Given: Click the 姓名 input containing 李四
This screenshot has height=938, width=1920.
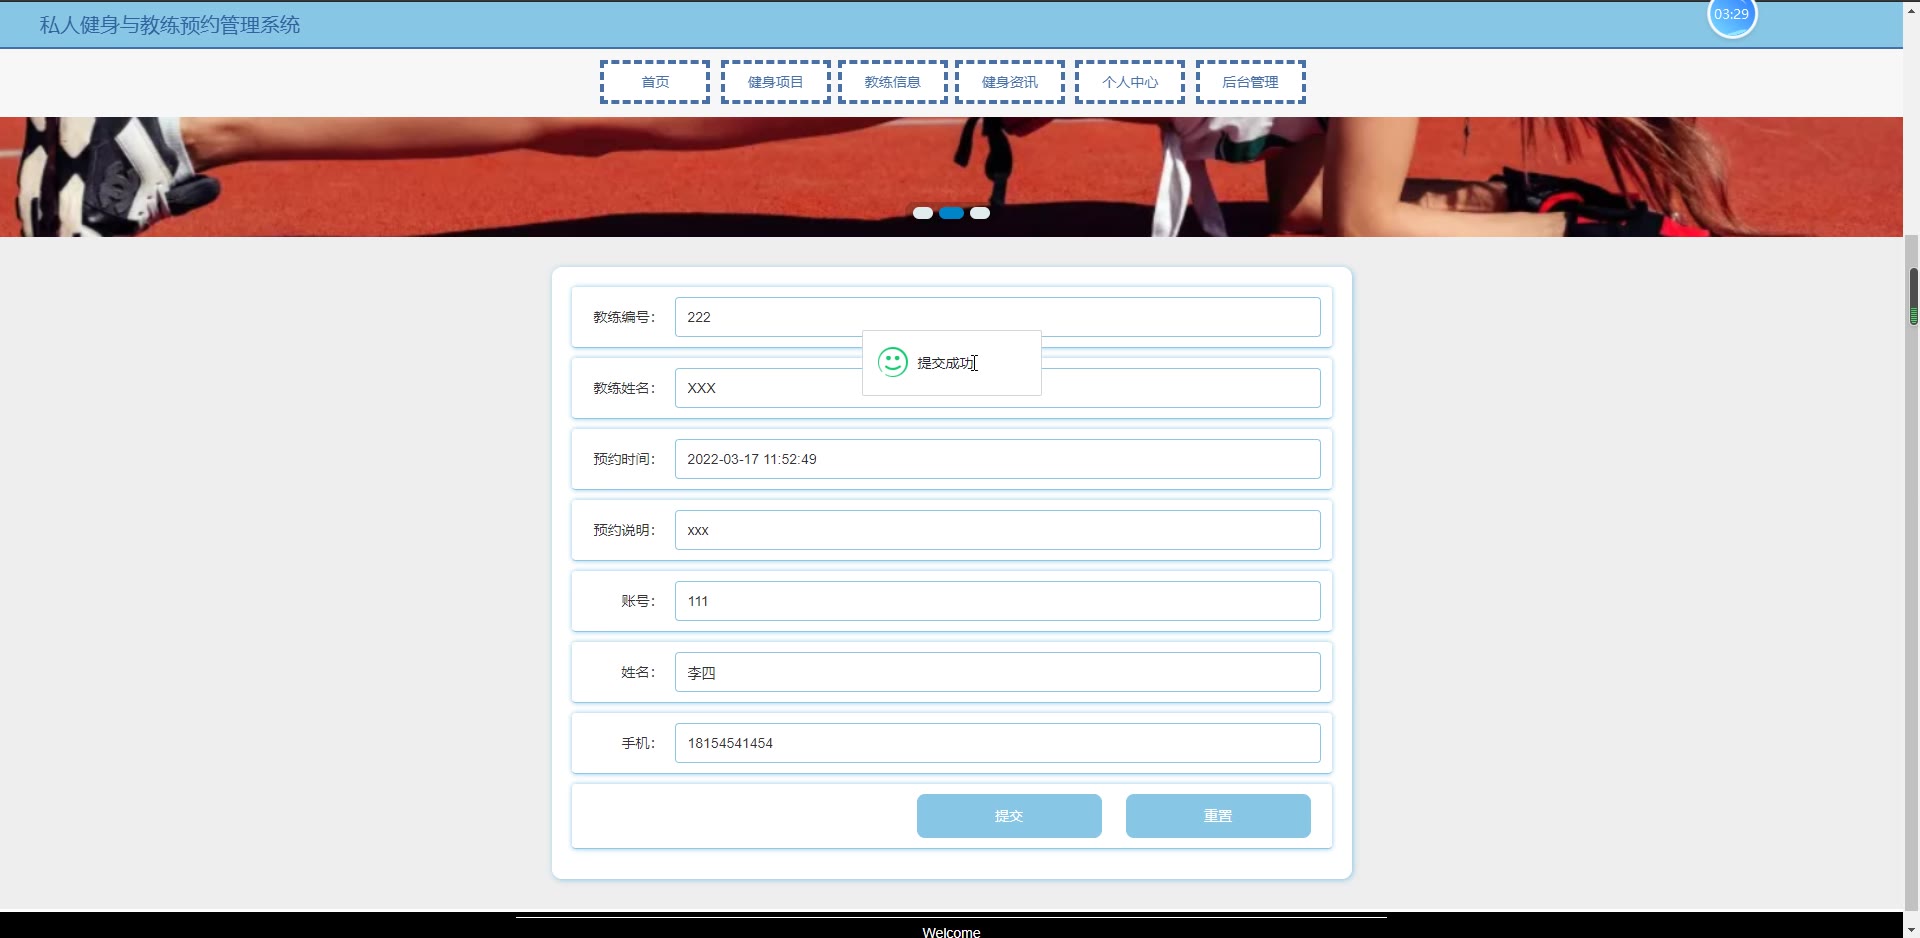Looking at the screenshot, I should point(997,672).
